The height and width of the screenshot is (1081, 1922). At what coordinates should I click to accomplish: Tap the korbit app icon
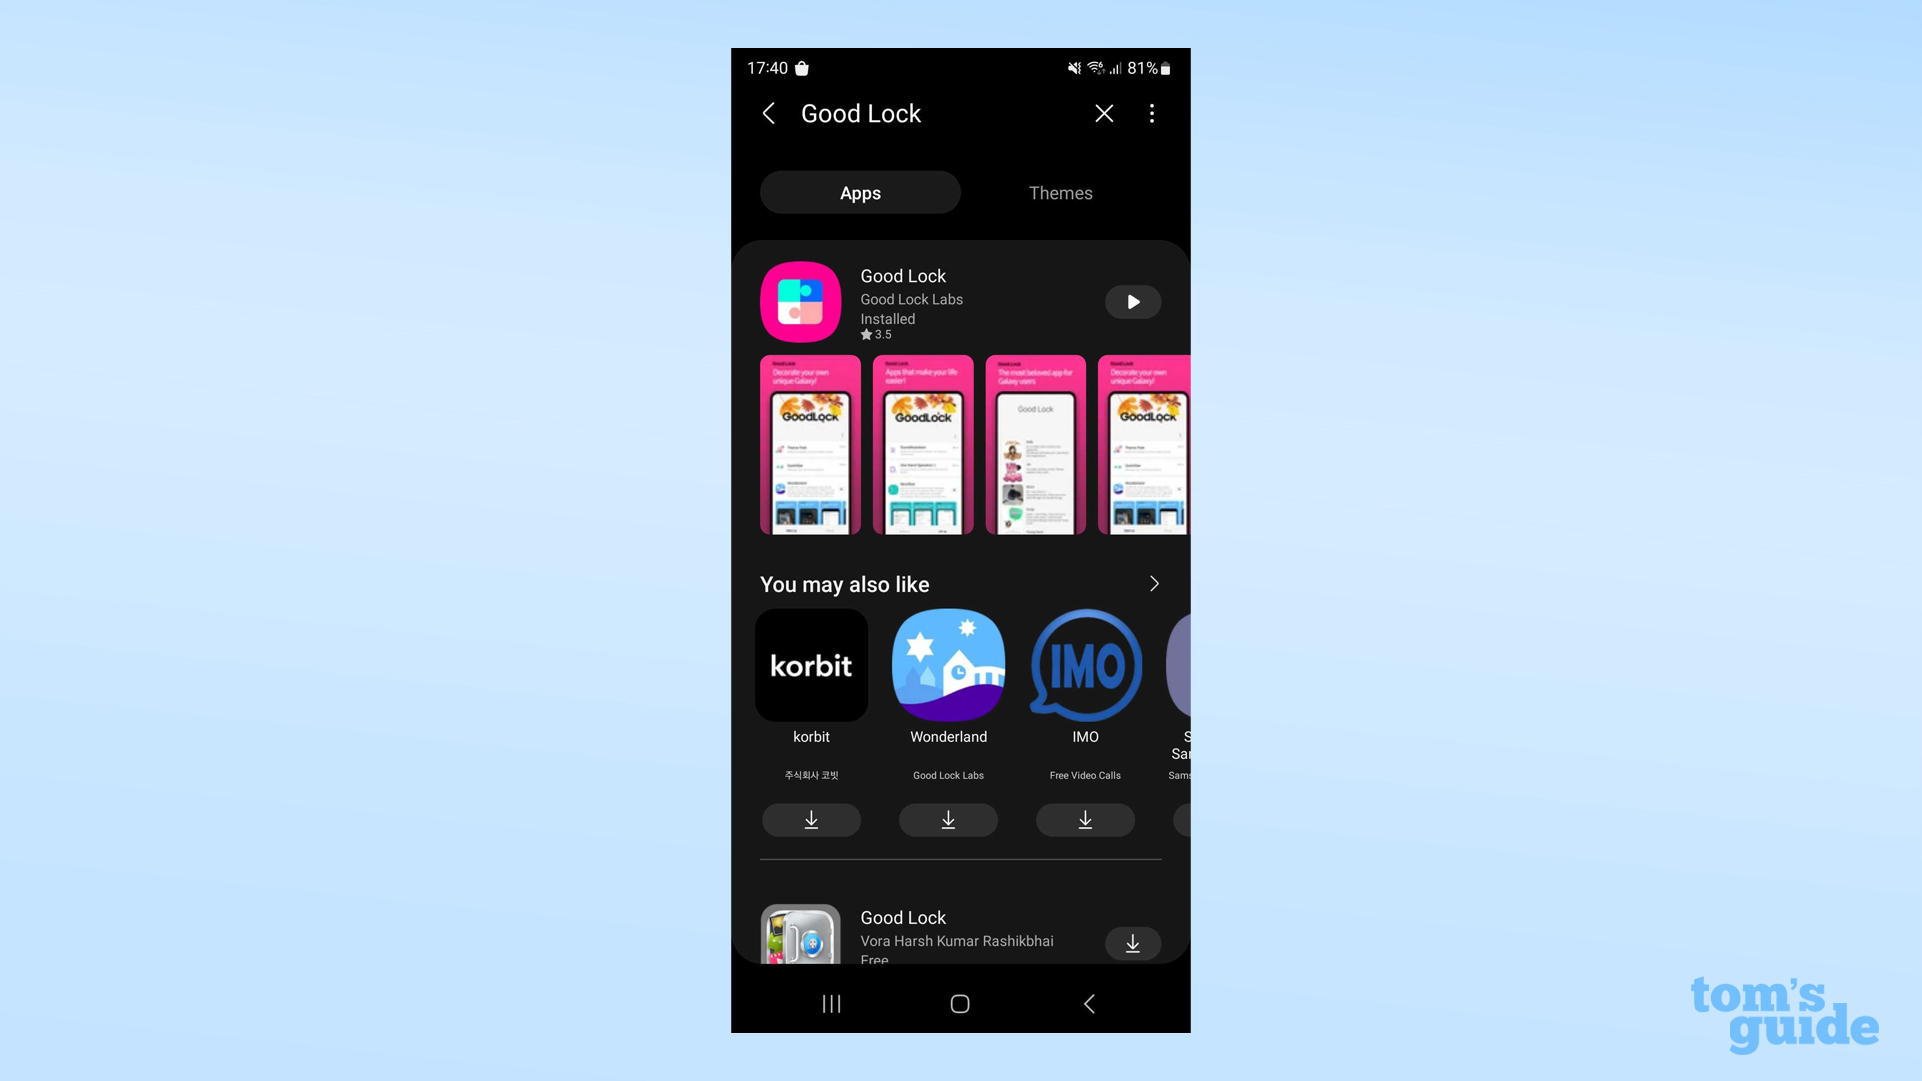click(811, 664)
